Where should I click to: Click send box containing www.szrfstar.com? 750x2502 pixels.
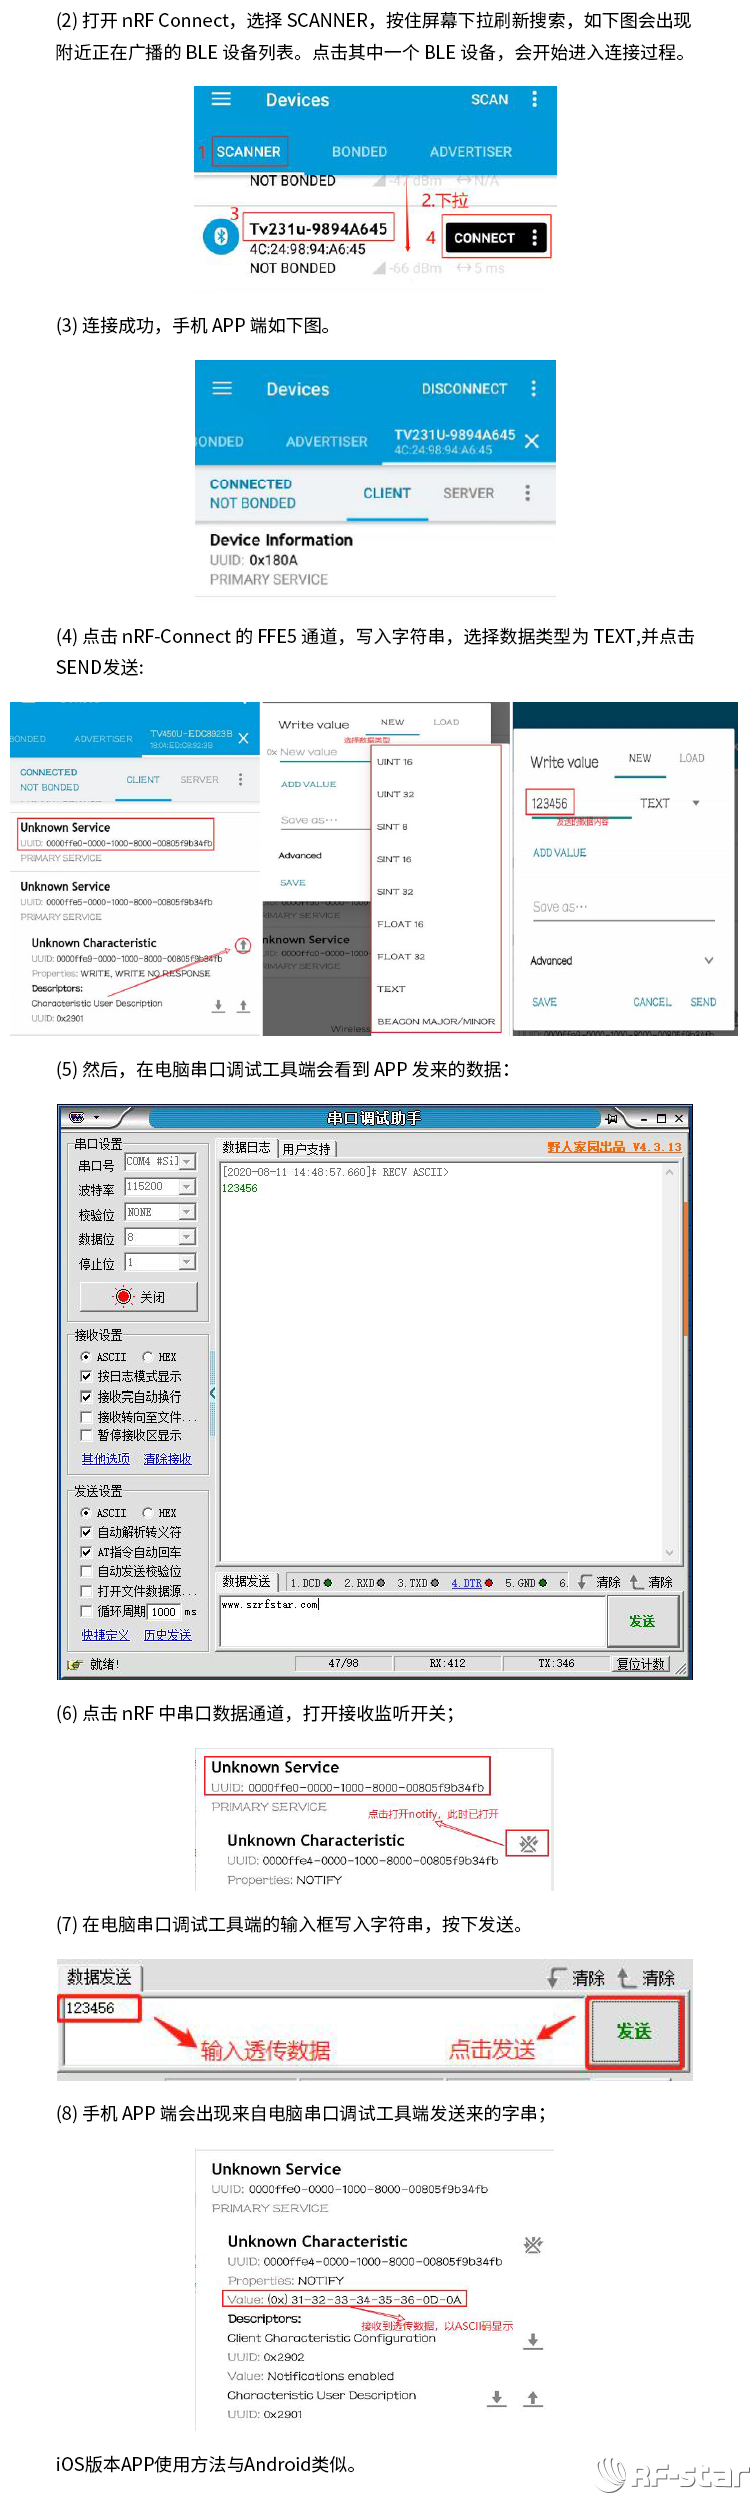pos(413,1620)
